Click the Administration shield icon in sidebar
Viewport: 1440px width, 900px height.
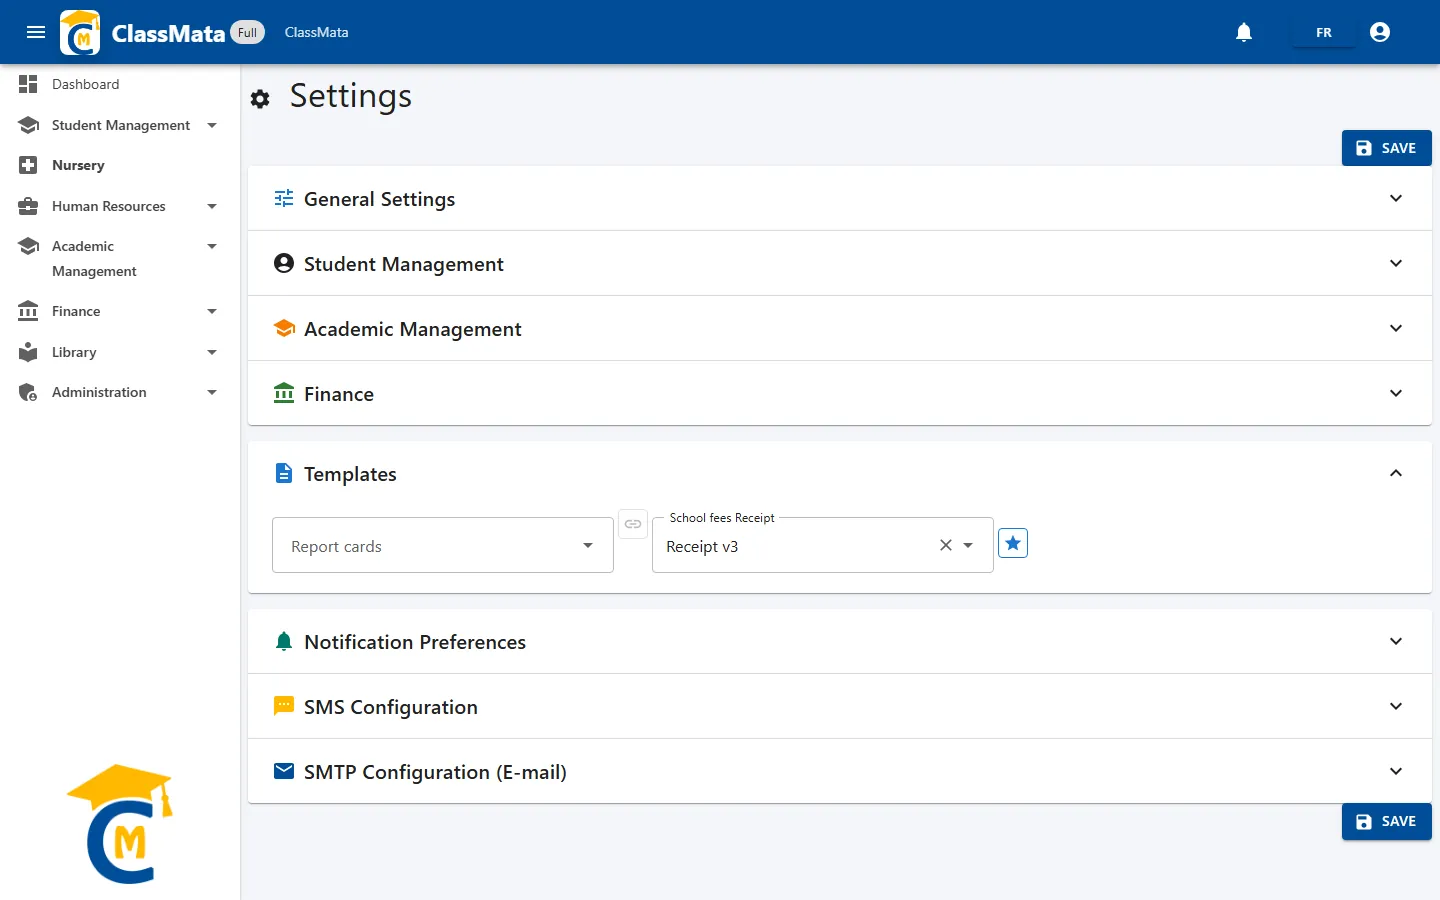click(x=28, y=392)
